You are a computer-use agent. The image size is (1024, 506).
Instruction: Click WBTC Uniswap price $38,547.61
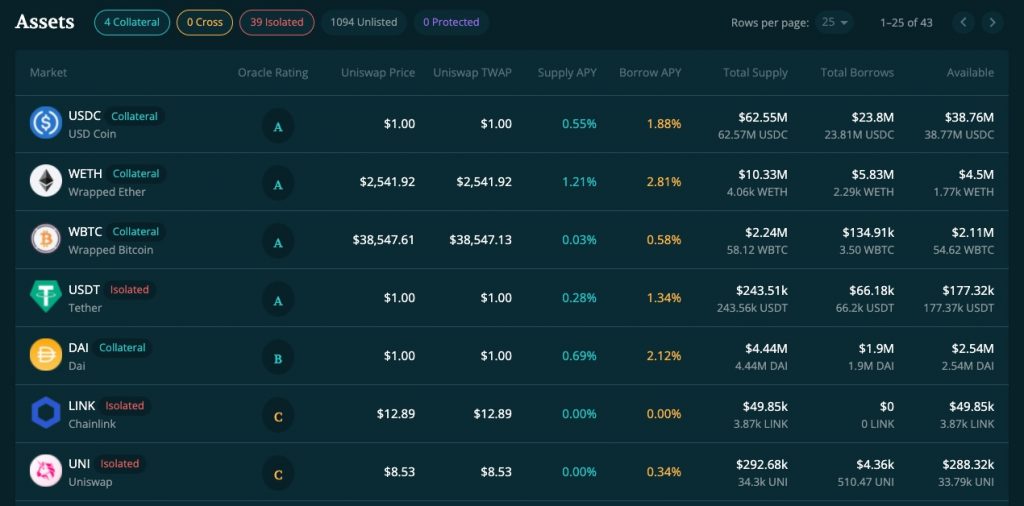[384, 240]
